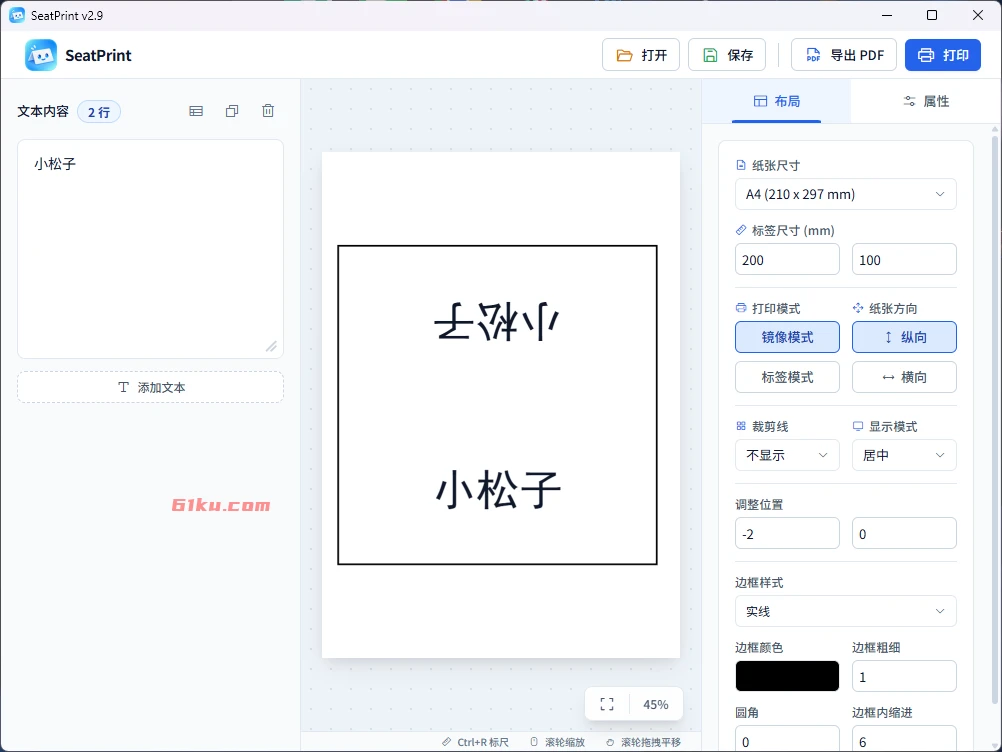Image resolution: width=1002 pixels, height=752 pixels.
Task: Click the 边框粗细 field showing 1
Action: pos(904,676)
